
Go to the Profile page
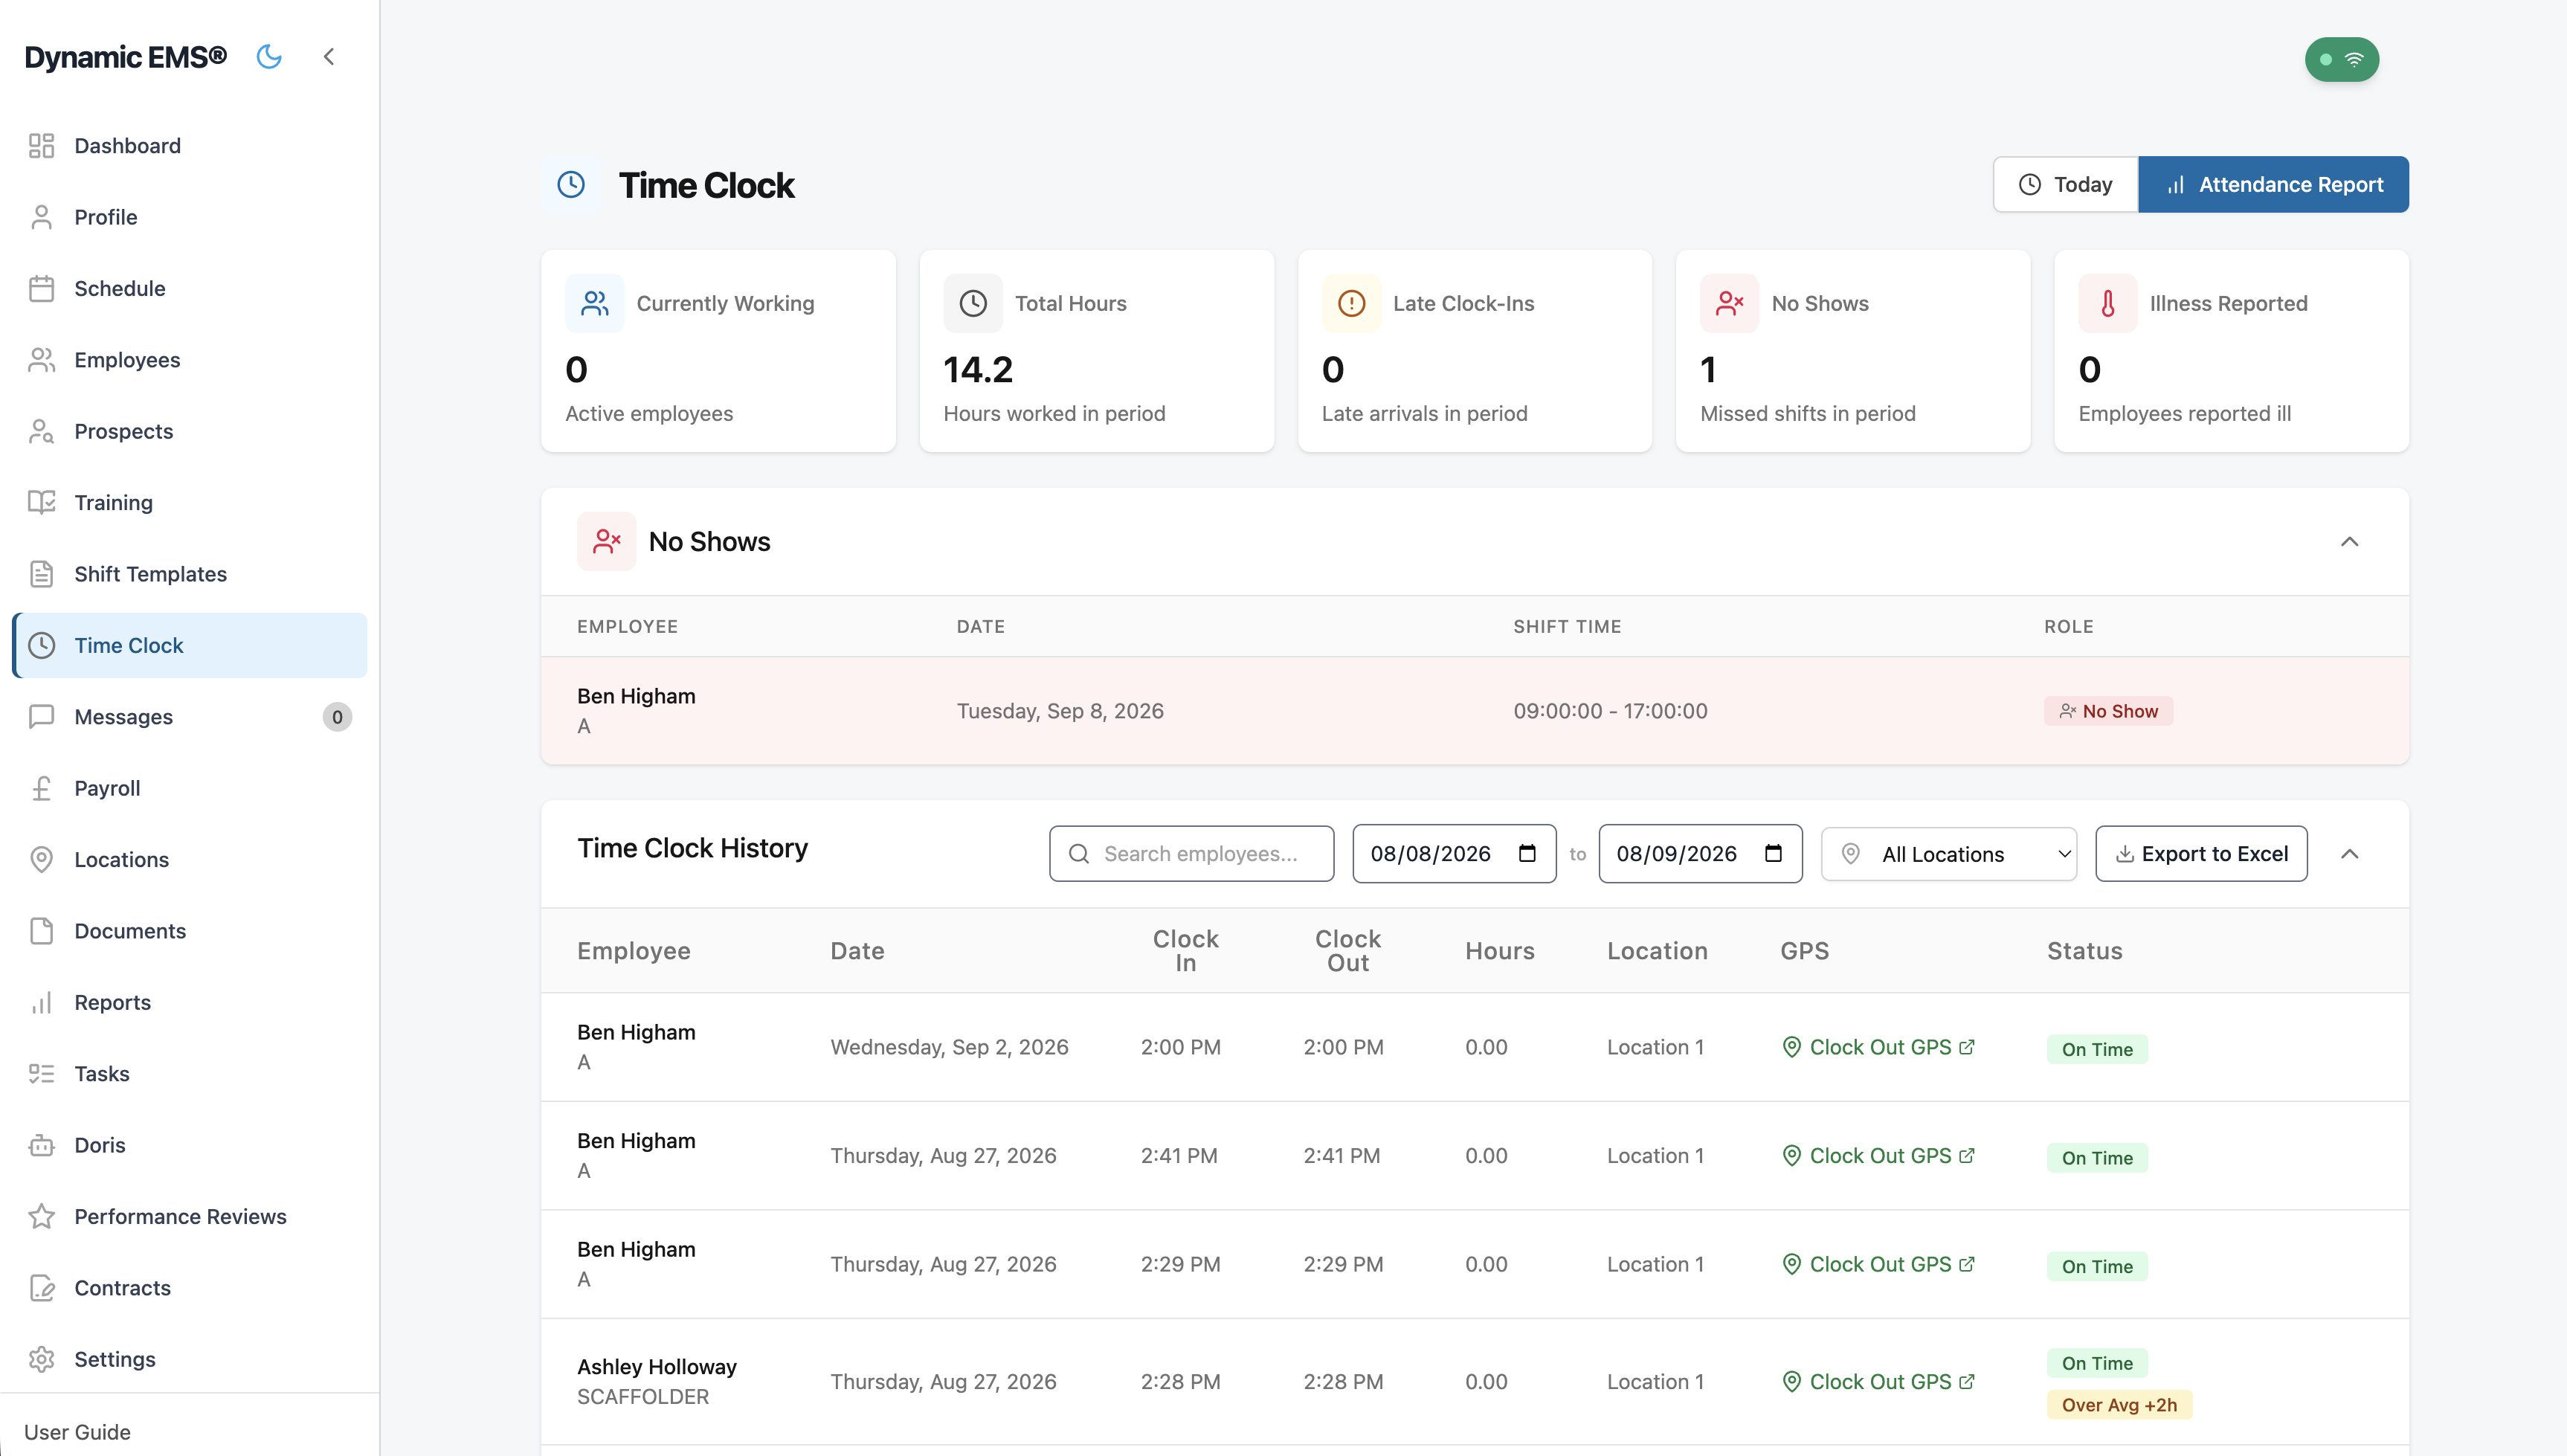pos(190,217)
